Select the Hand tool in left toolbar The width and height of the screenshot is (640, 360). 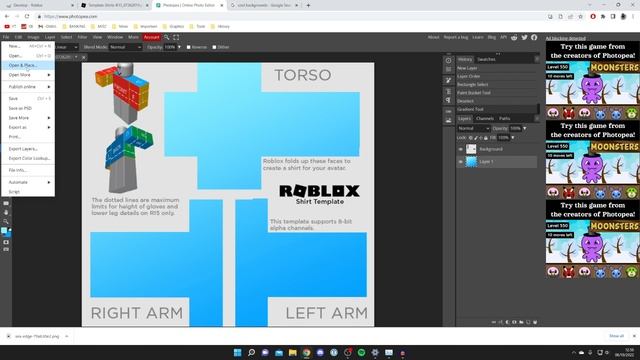tap(6, 212)
